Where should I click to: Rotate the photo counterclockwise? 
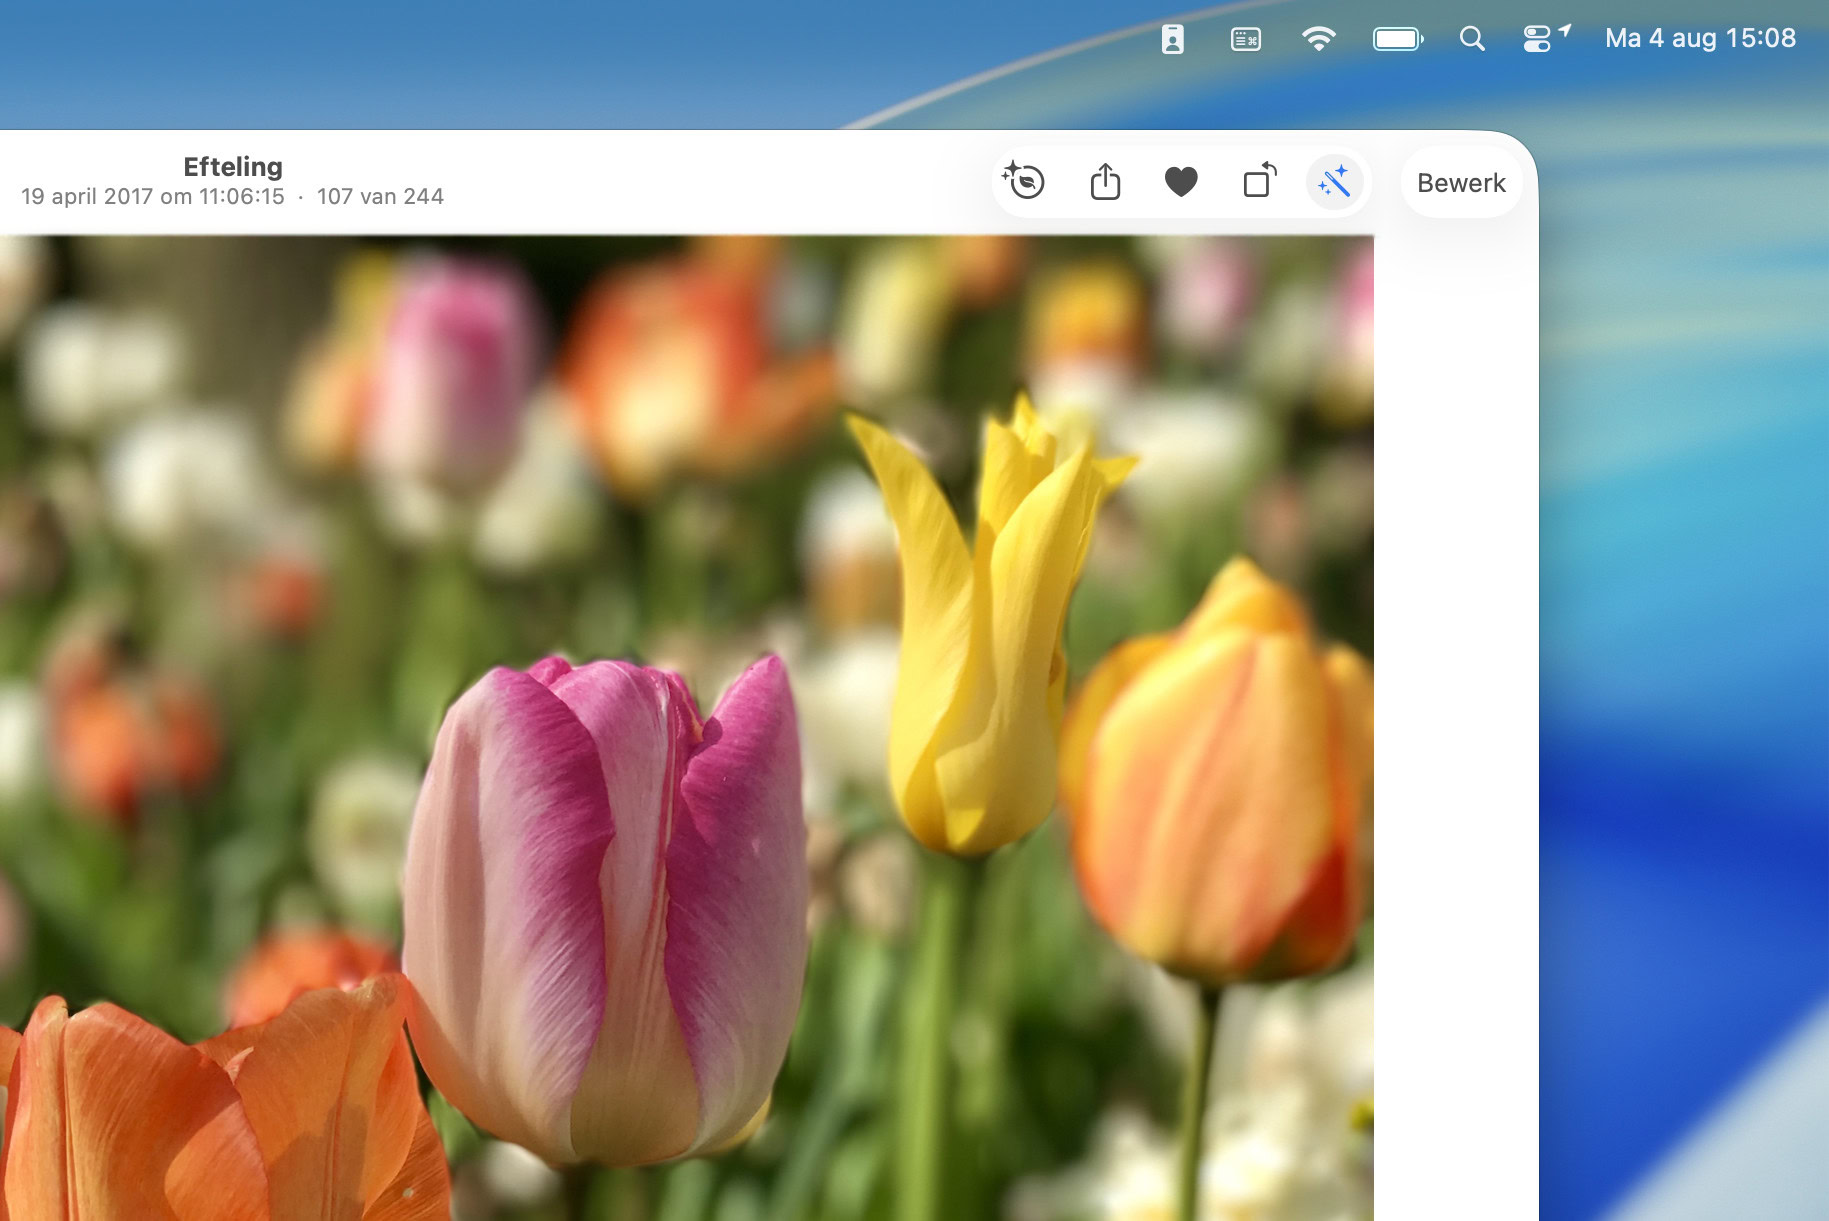pos(1259,182)
